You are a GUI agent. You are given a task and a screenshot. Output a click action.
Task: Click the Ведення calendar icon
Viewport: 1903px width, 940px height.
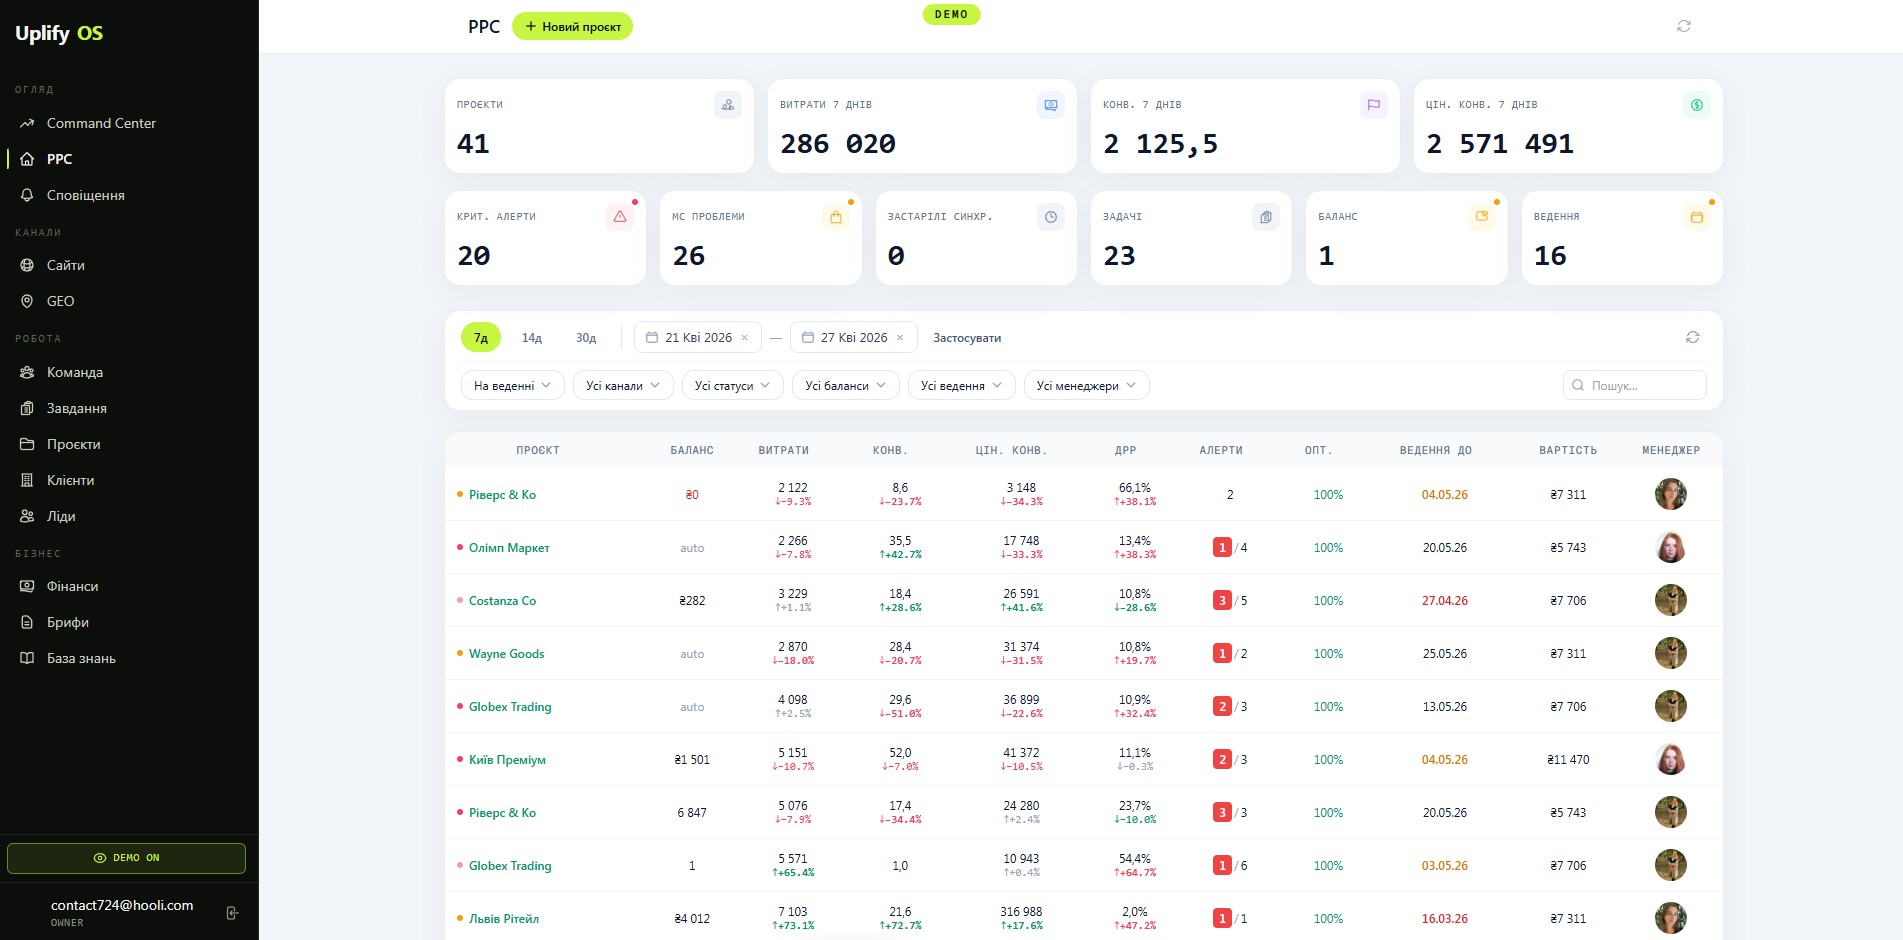(x=1697, y=217)
